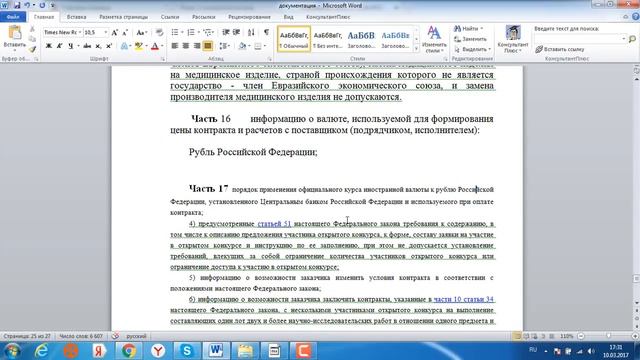Screen dimensions: 640x360
Task: Apply strikethrough formatting
Action: coord(87,46)
